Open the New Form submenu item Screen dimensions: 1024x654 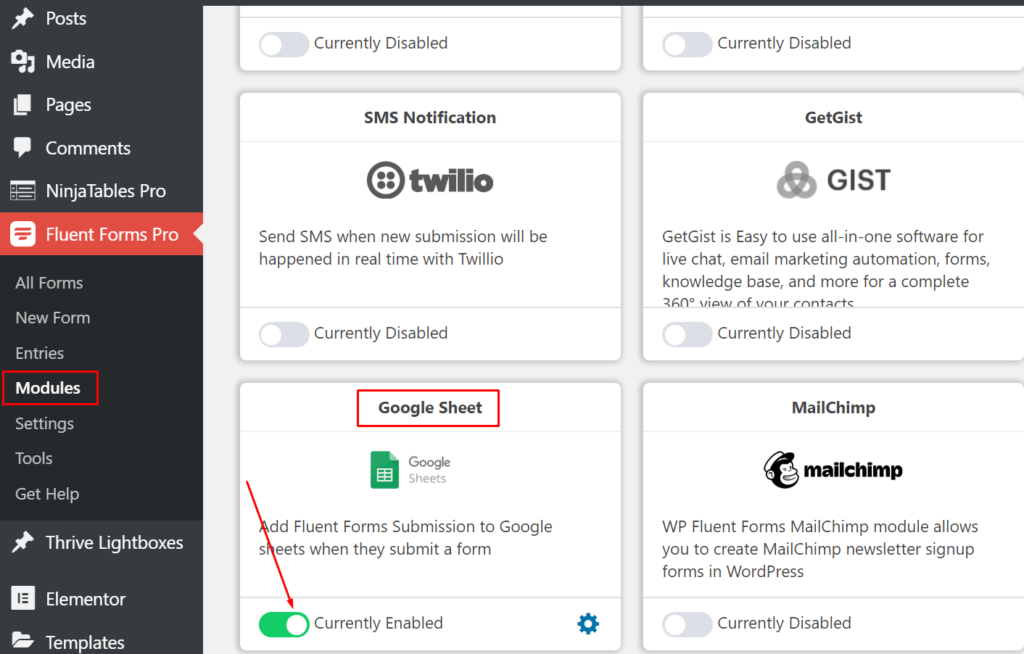pyautogui.click(x=53, y=318)
